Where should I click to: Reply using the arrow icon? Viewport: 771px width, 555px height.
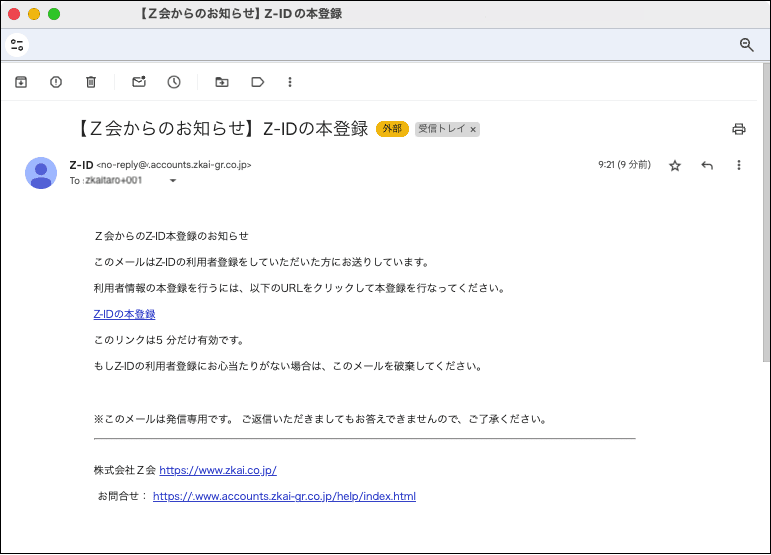707,166
